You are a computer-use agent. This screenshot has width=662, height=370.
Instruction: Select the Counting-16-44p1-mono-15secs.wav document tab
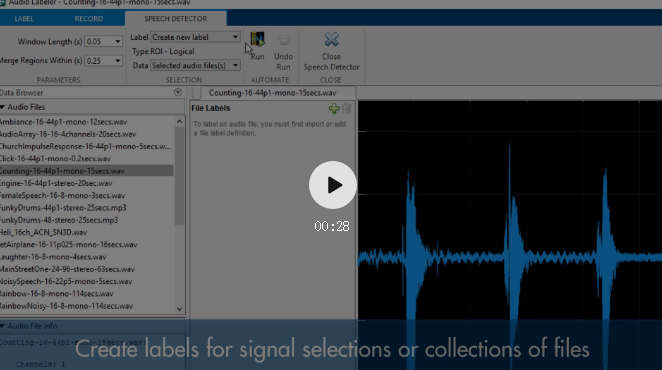272,93
